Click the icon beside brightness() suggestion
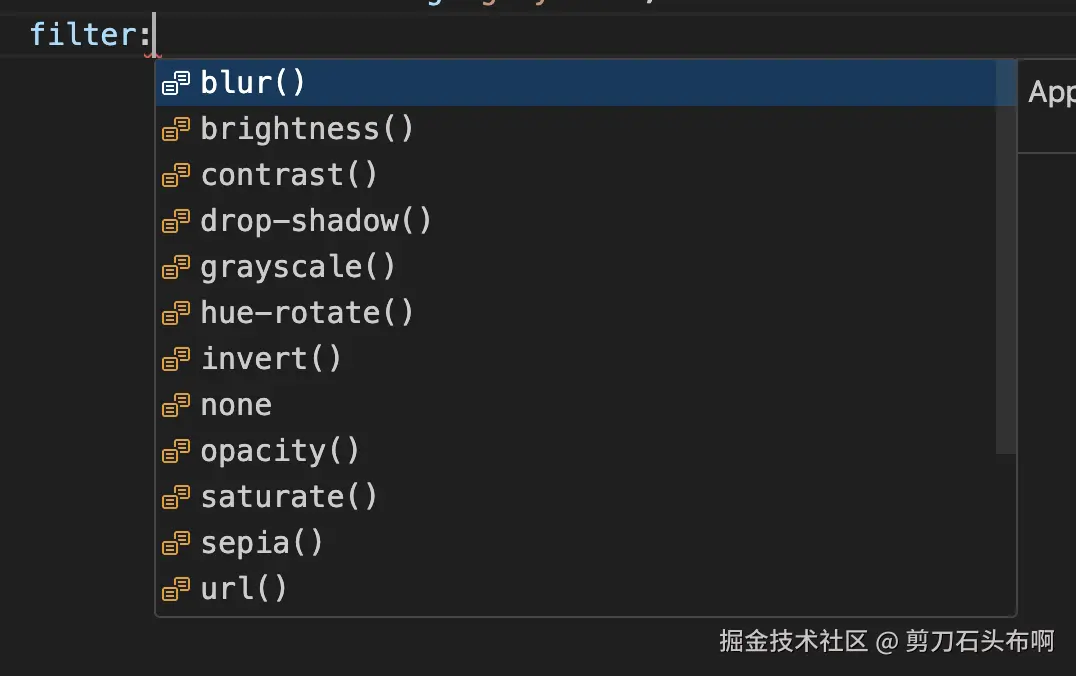This screenshot has width=1076, height=676. click(176, 129)
